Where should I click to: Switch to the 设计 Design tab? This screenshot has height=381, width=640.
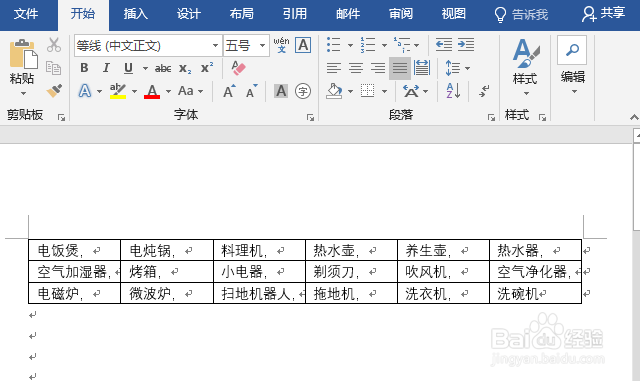coord(189,14)
